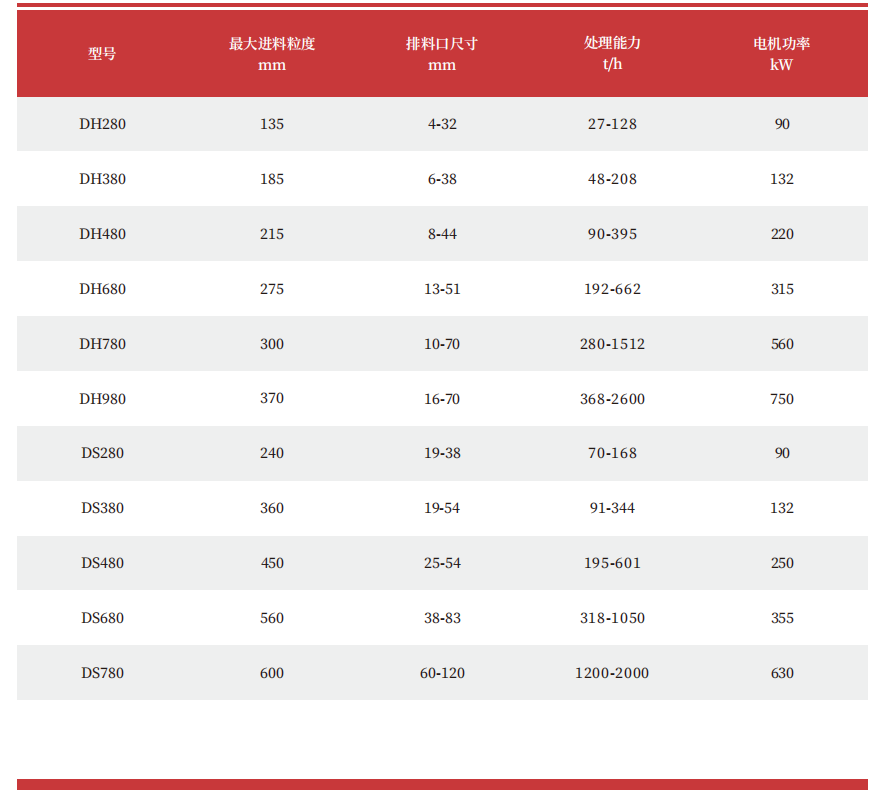The width and height of the screenshot is (878, 799).
Task: Click the 电机功率 kW header
Action: pos(782,54)
